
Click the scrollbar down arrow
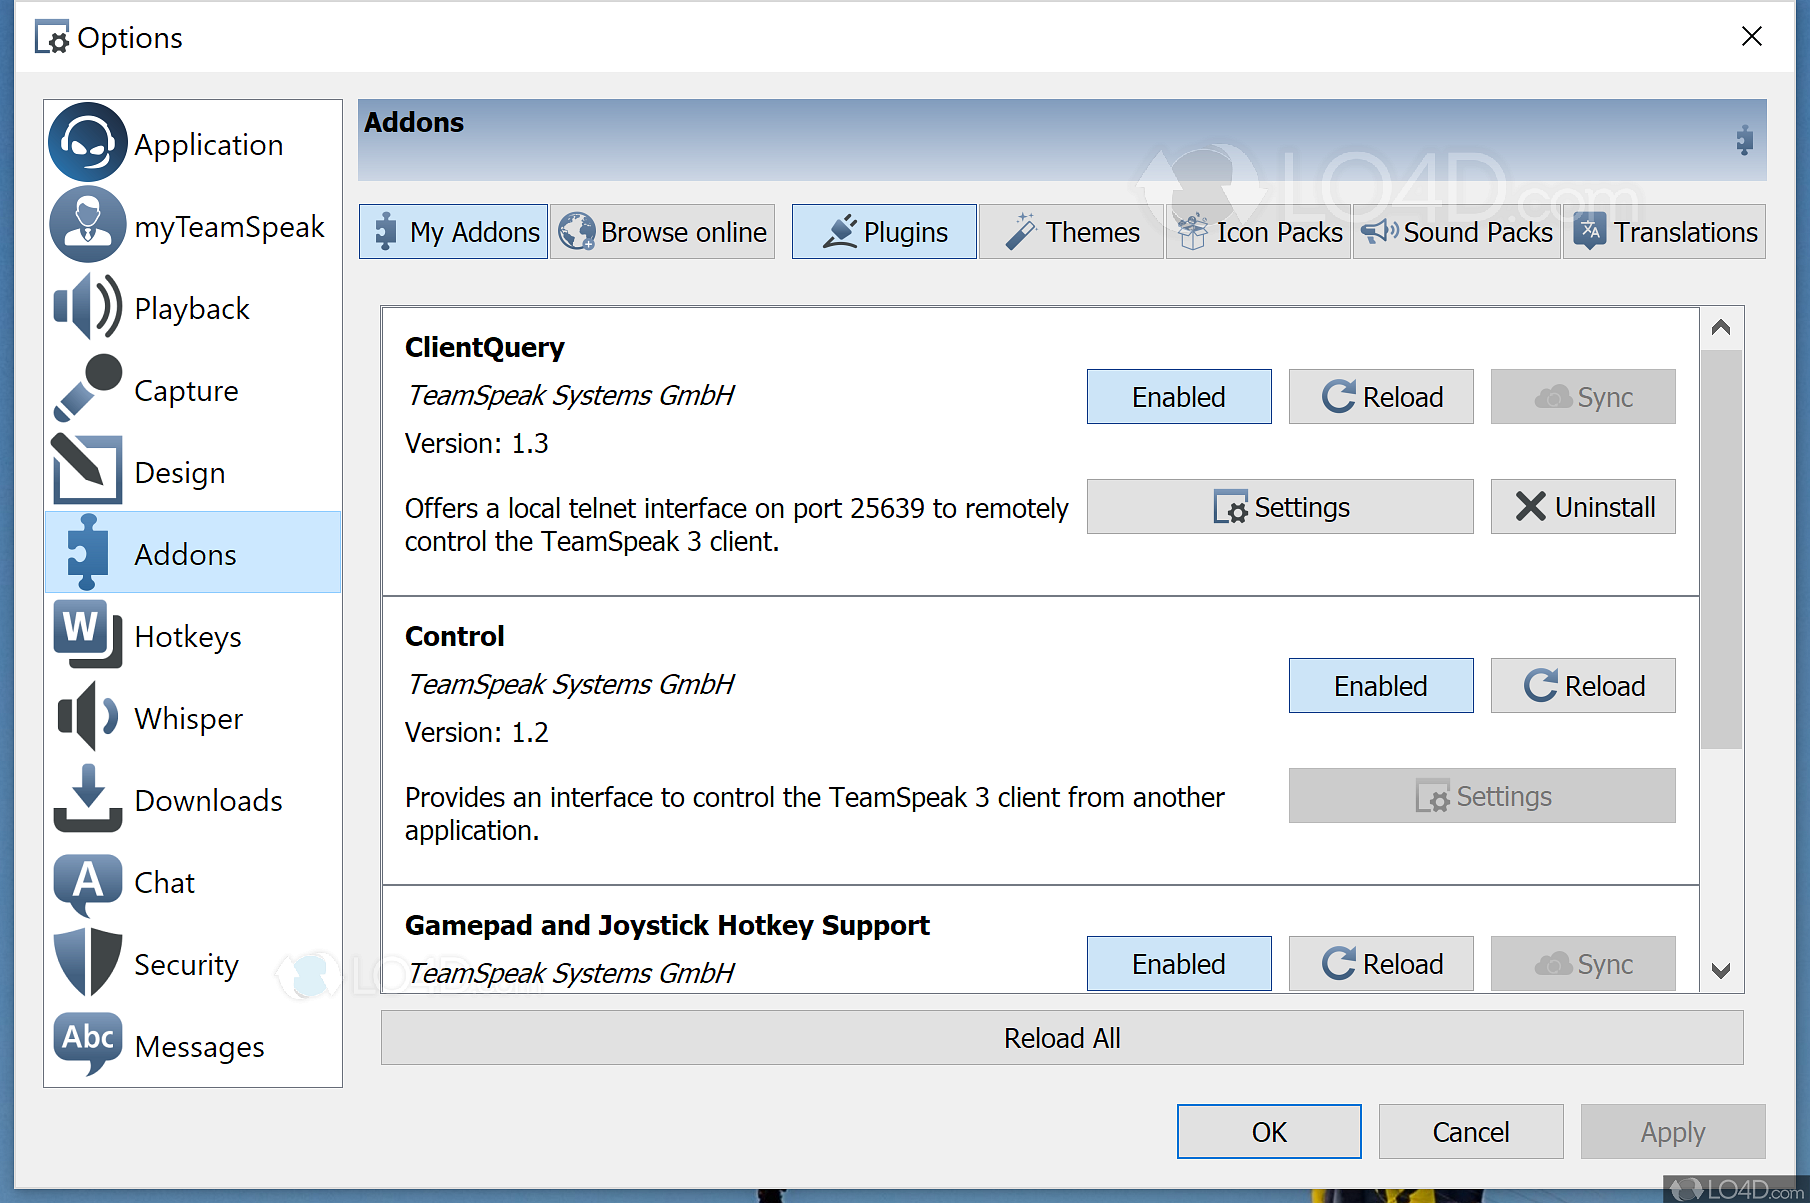coord(1721,971)
